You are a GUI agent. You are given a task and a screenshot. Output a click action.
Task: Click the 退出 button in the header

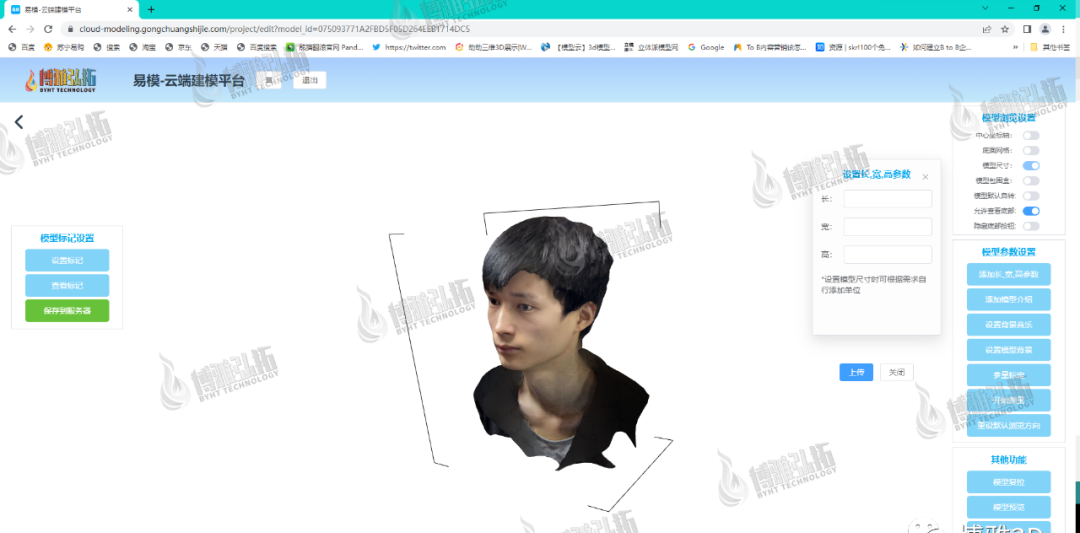point(310,80)
